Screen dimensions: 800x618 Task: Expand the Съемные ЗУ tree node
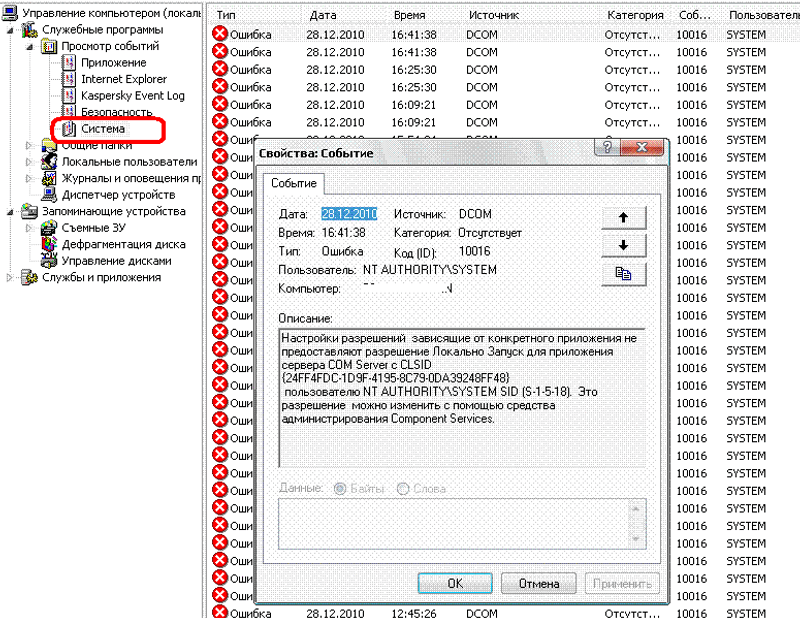(30, 228)
